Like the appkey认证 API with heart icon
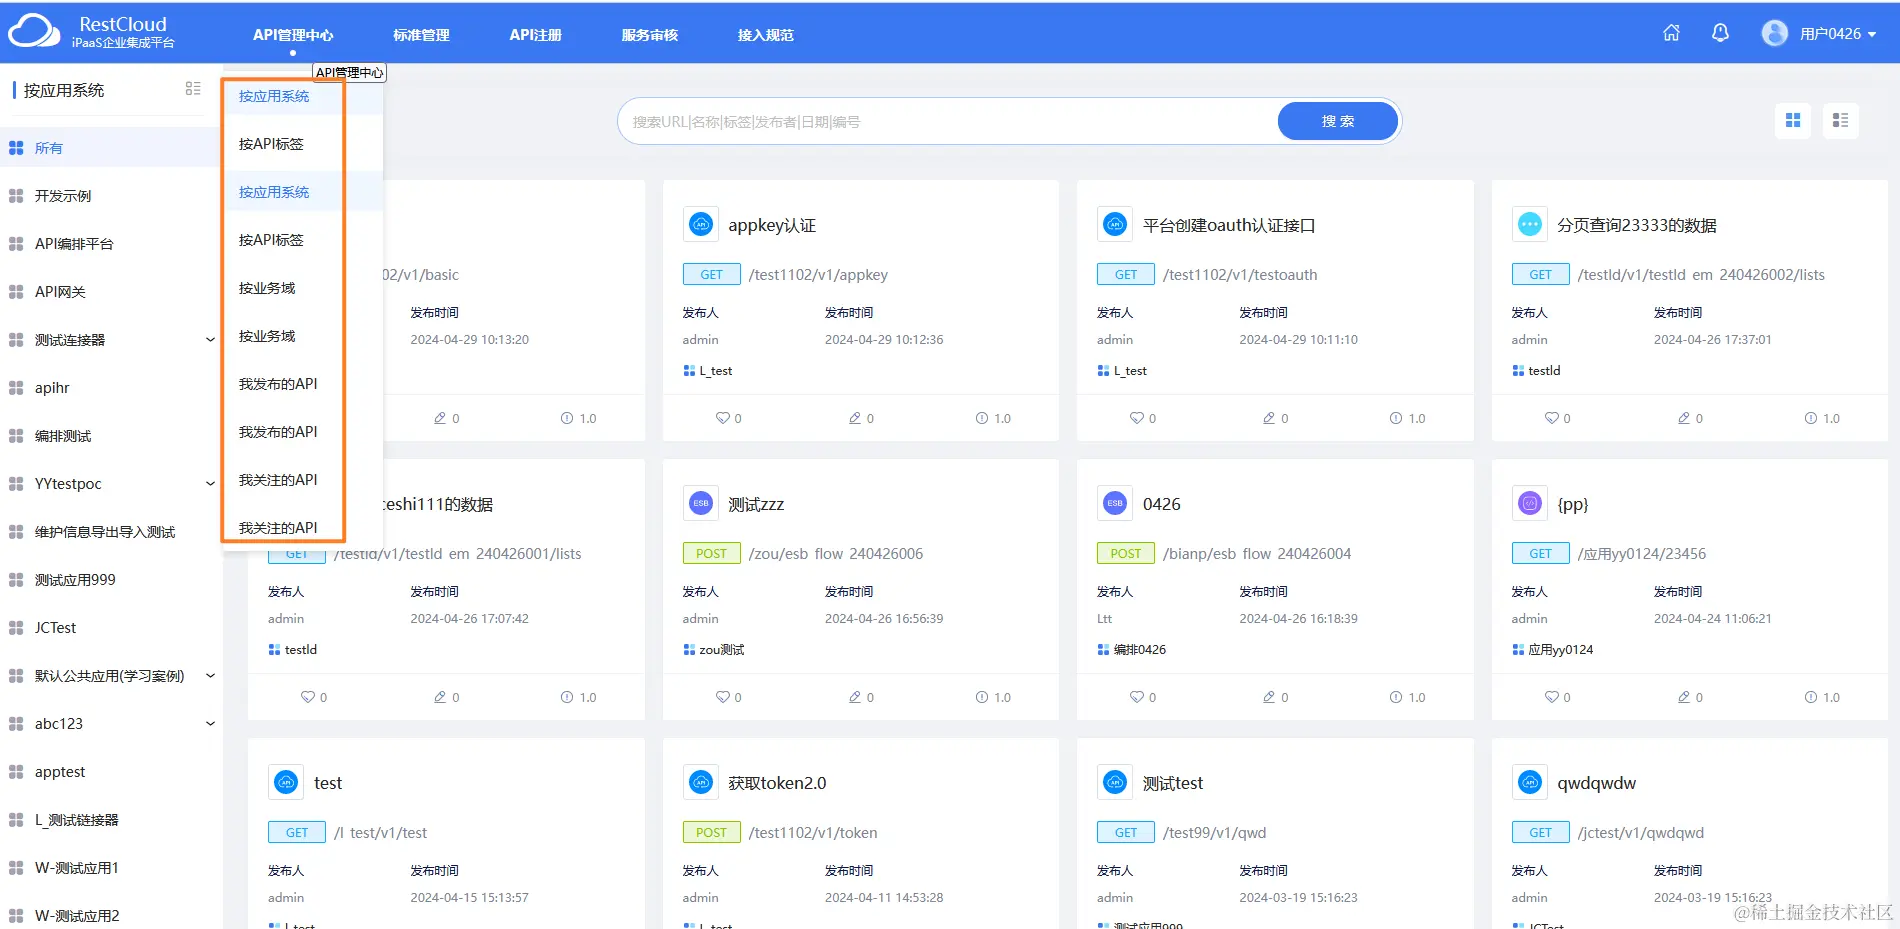 pos(723,418)
